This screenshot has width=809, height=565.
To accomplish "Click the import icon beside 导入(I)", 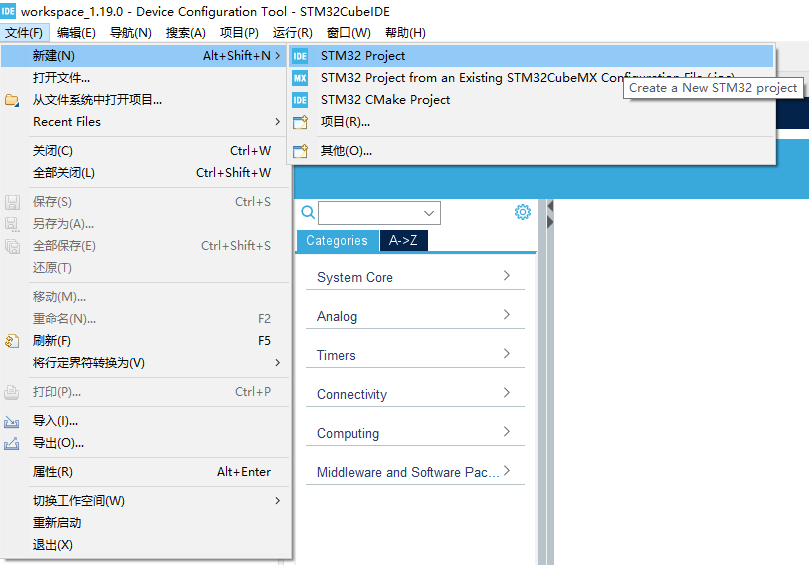I will (x=12, y=422).
